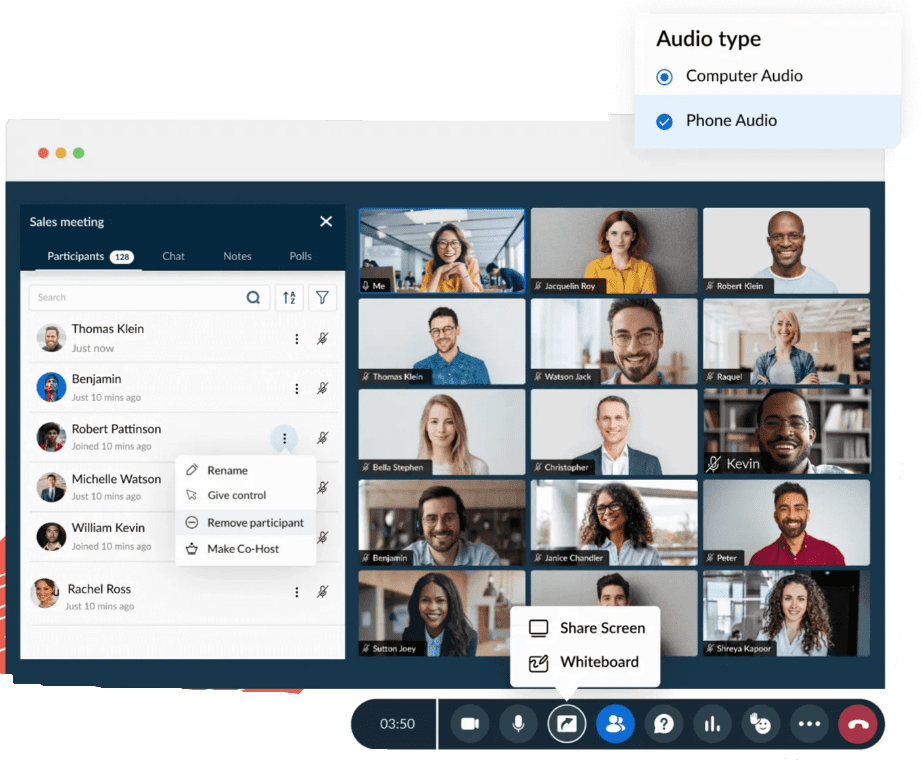This screenshot has height=760, width=922.
Task: Open Benjamin's three-dot options menu
Action: 296,388
